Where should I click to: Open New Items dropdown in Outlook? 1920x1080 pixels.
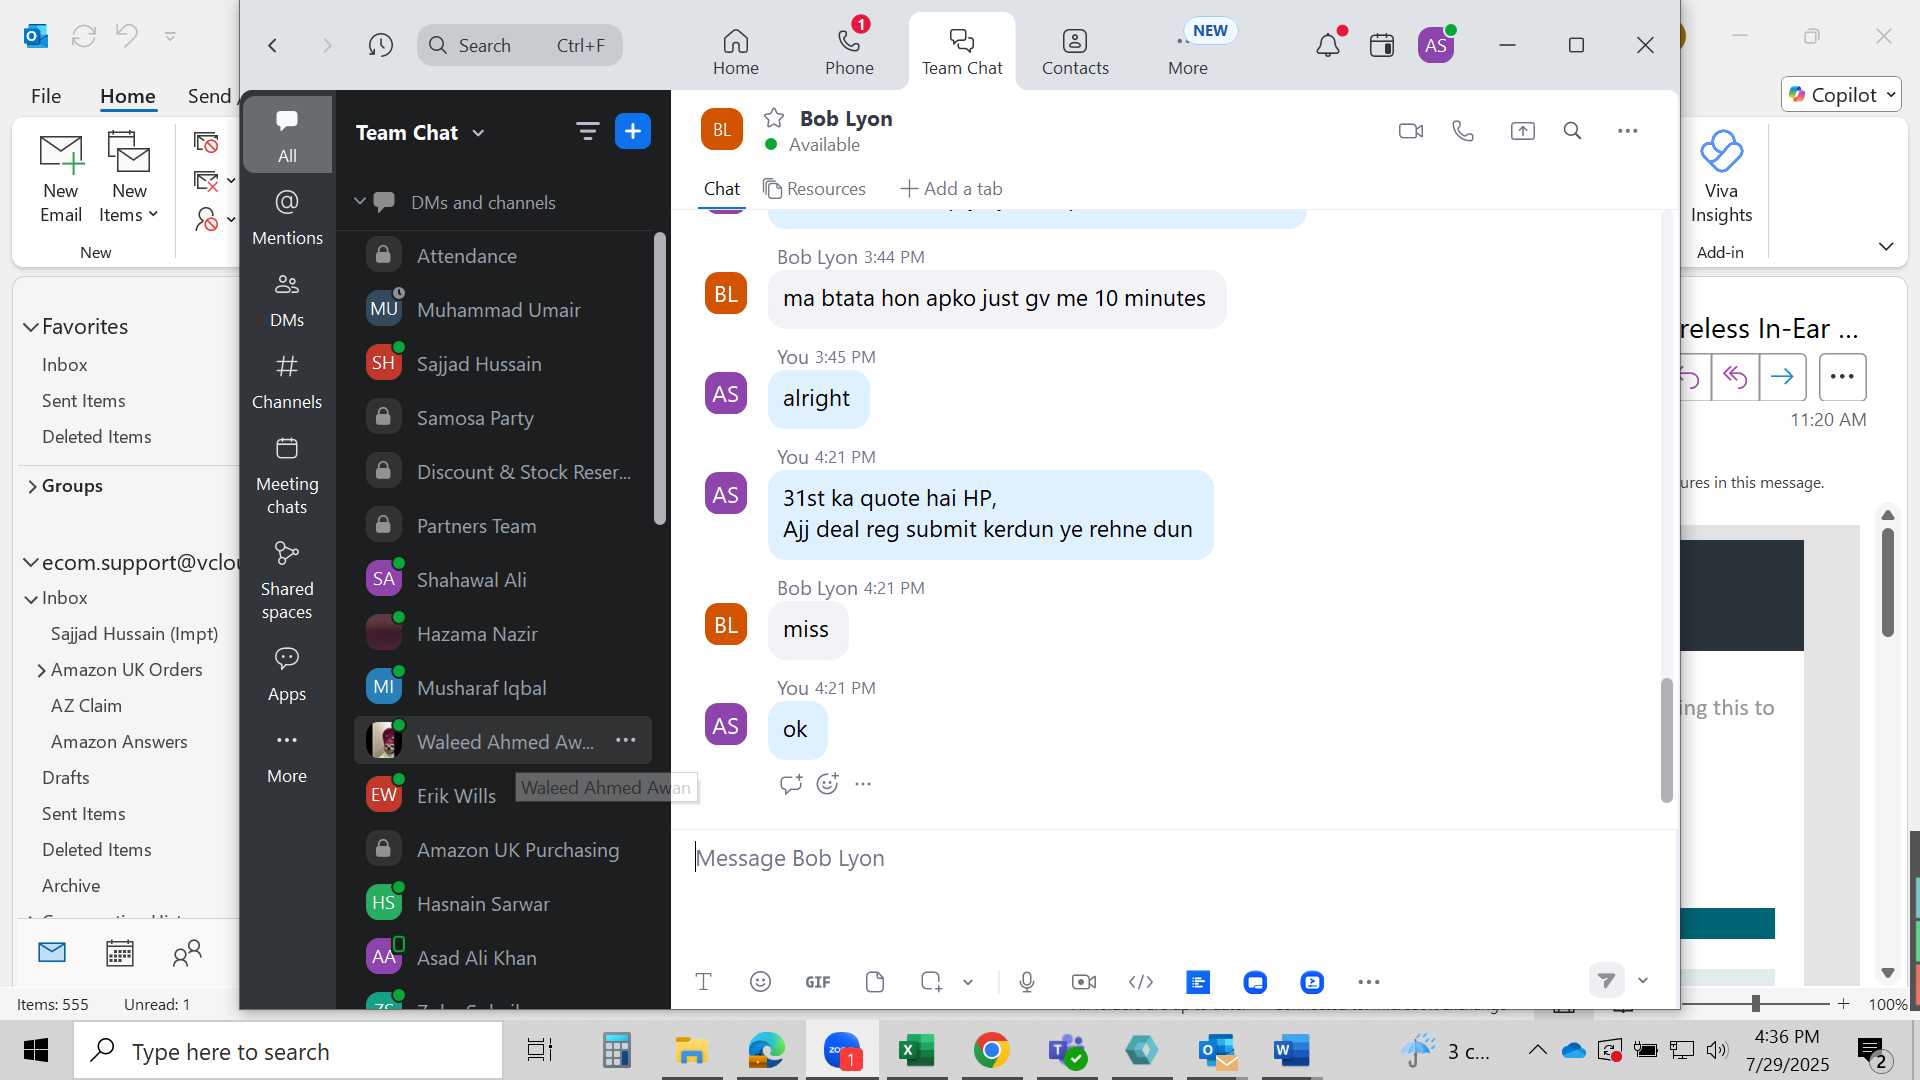coord(129,178)
